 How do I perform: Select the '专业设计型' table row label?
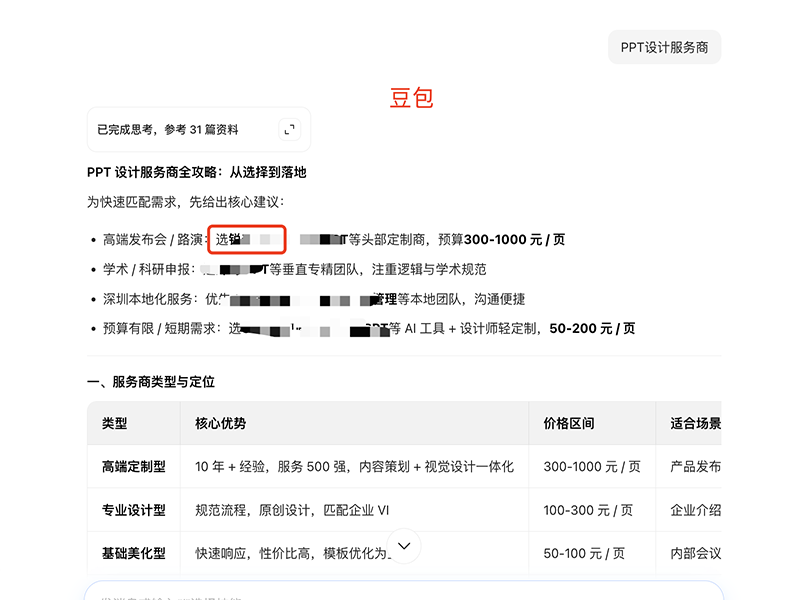coord(134,510)
